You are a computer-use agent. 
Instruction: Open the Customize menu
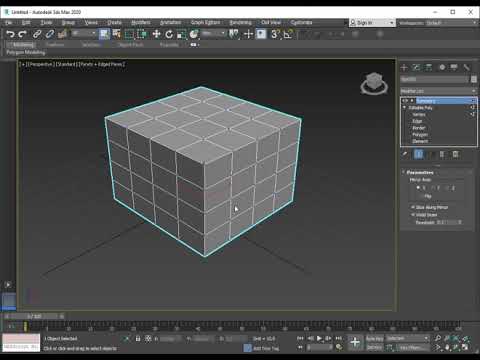(x=301, y=22)
